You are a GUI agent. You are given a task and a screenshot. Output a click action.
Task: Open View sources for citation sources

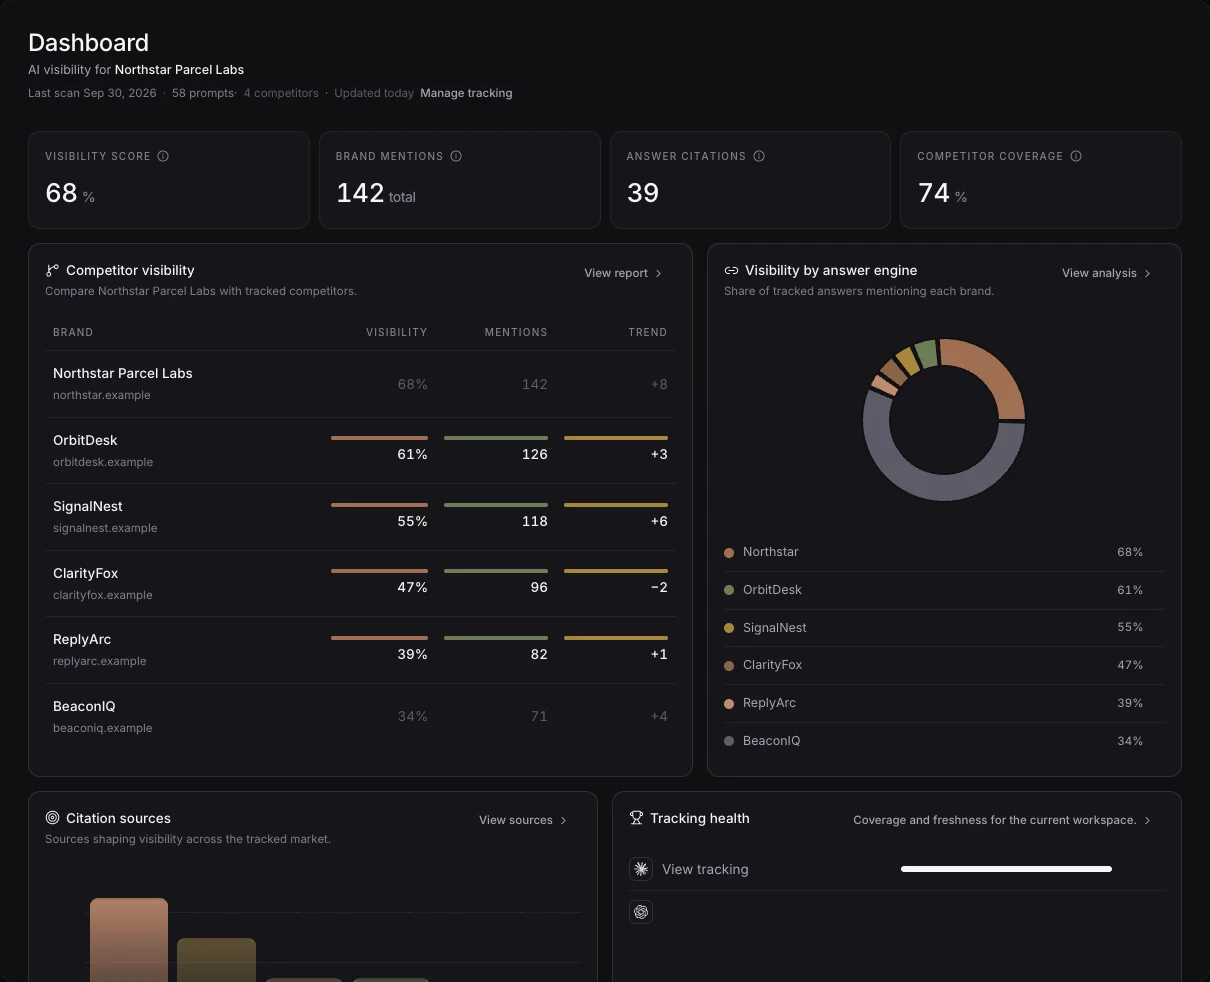[x=515, y=820]
